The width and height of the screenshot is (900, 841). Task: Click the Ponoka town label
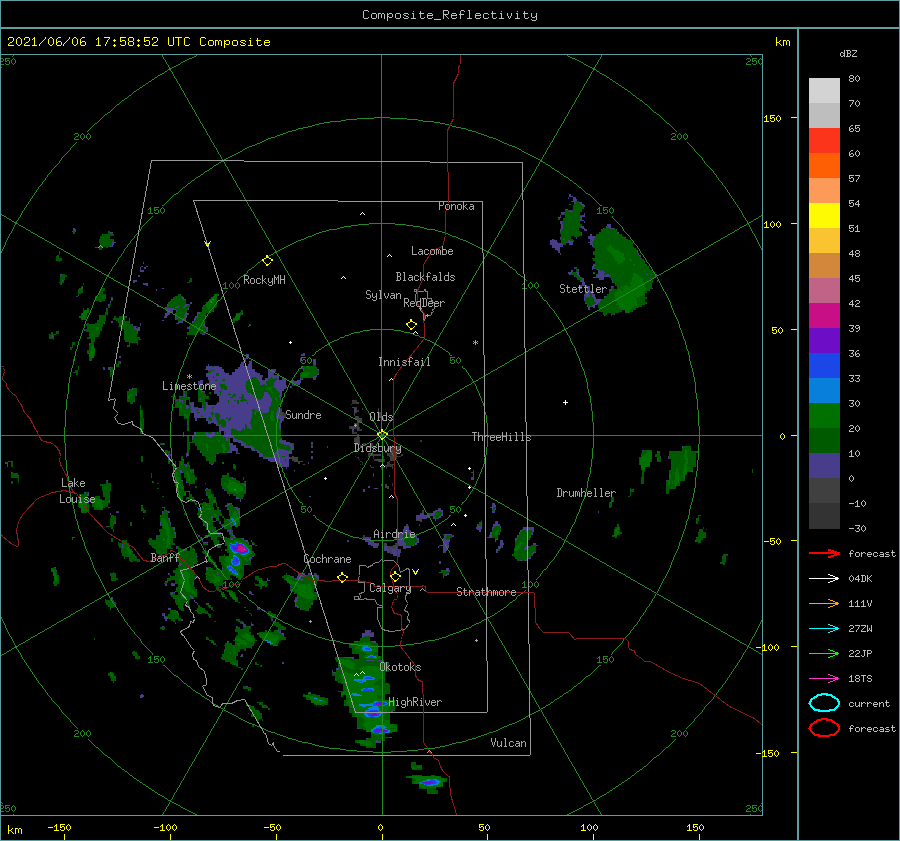456,206
